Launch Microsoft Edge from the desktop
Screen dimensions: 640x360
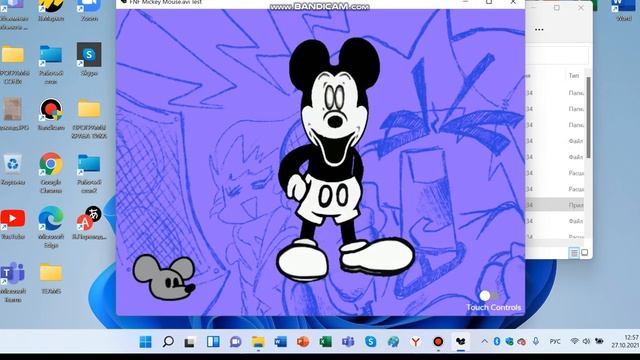coord(51,227)
